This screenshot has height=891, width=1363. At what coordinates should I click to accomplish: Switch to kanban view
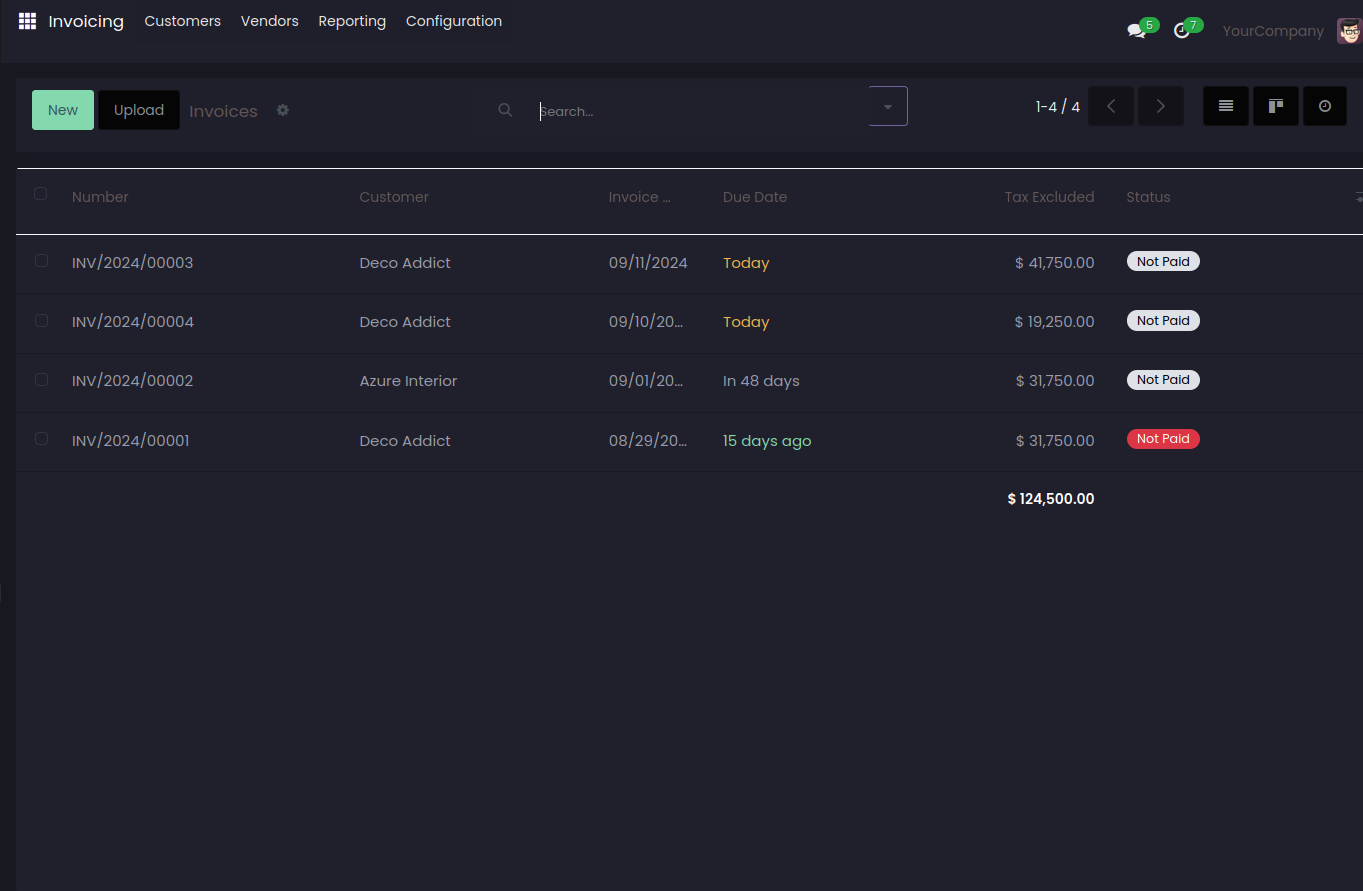tap(1275, 106)
